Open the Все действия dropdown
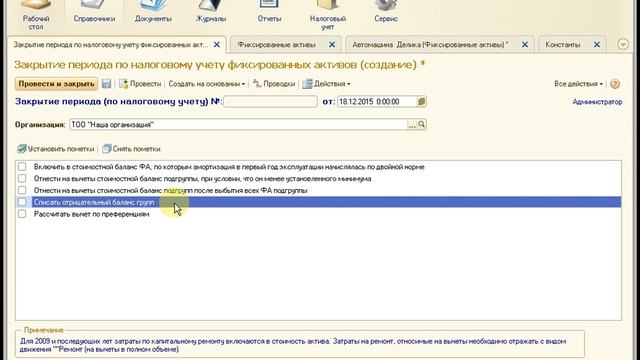640x360 pixels. point(578,84)
